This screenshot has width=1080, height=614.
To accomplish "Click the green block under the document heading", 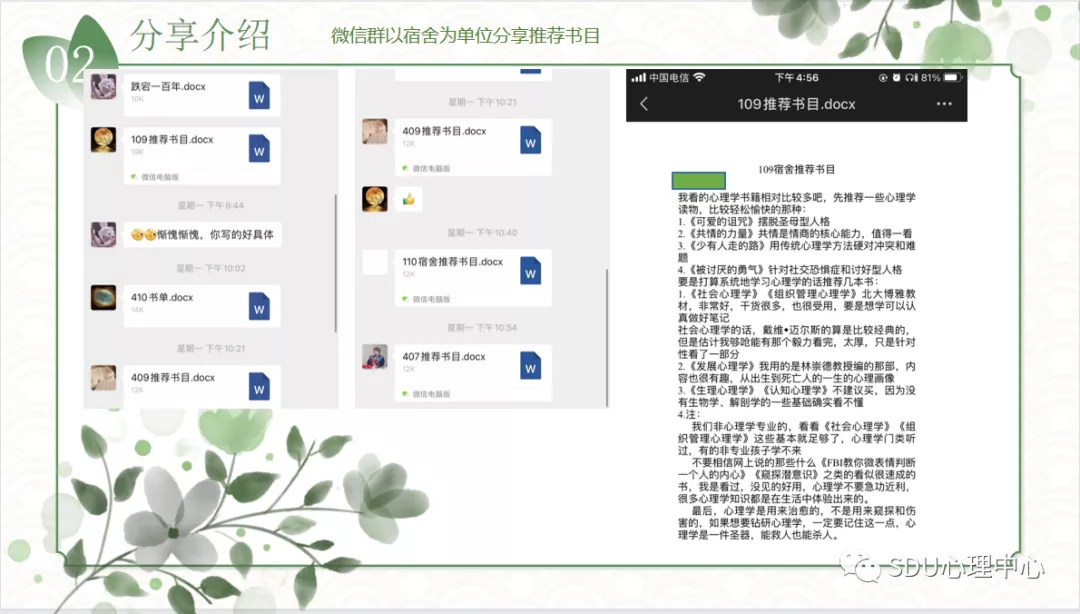I will coord(698,181).
